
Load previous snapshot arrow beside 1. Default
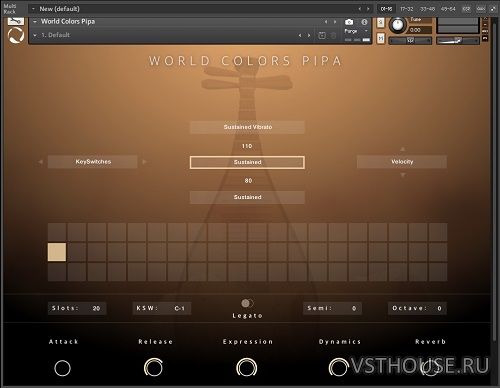(x=300, y=35)
